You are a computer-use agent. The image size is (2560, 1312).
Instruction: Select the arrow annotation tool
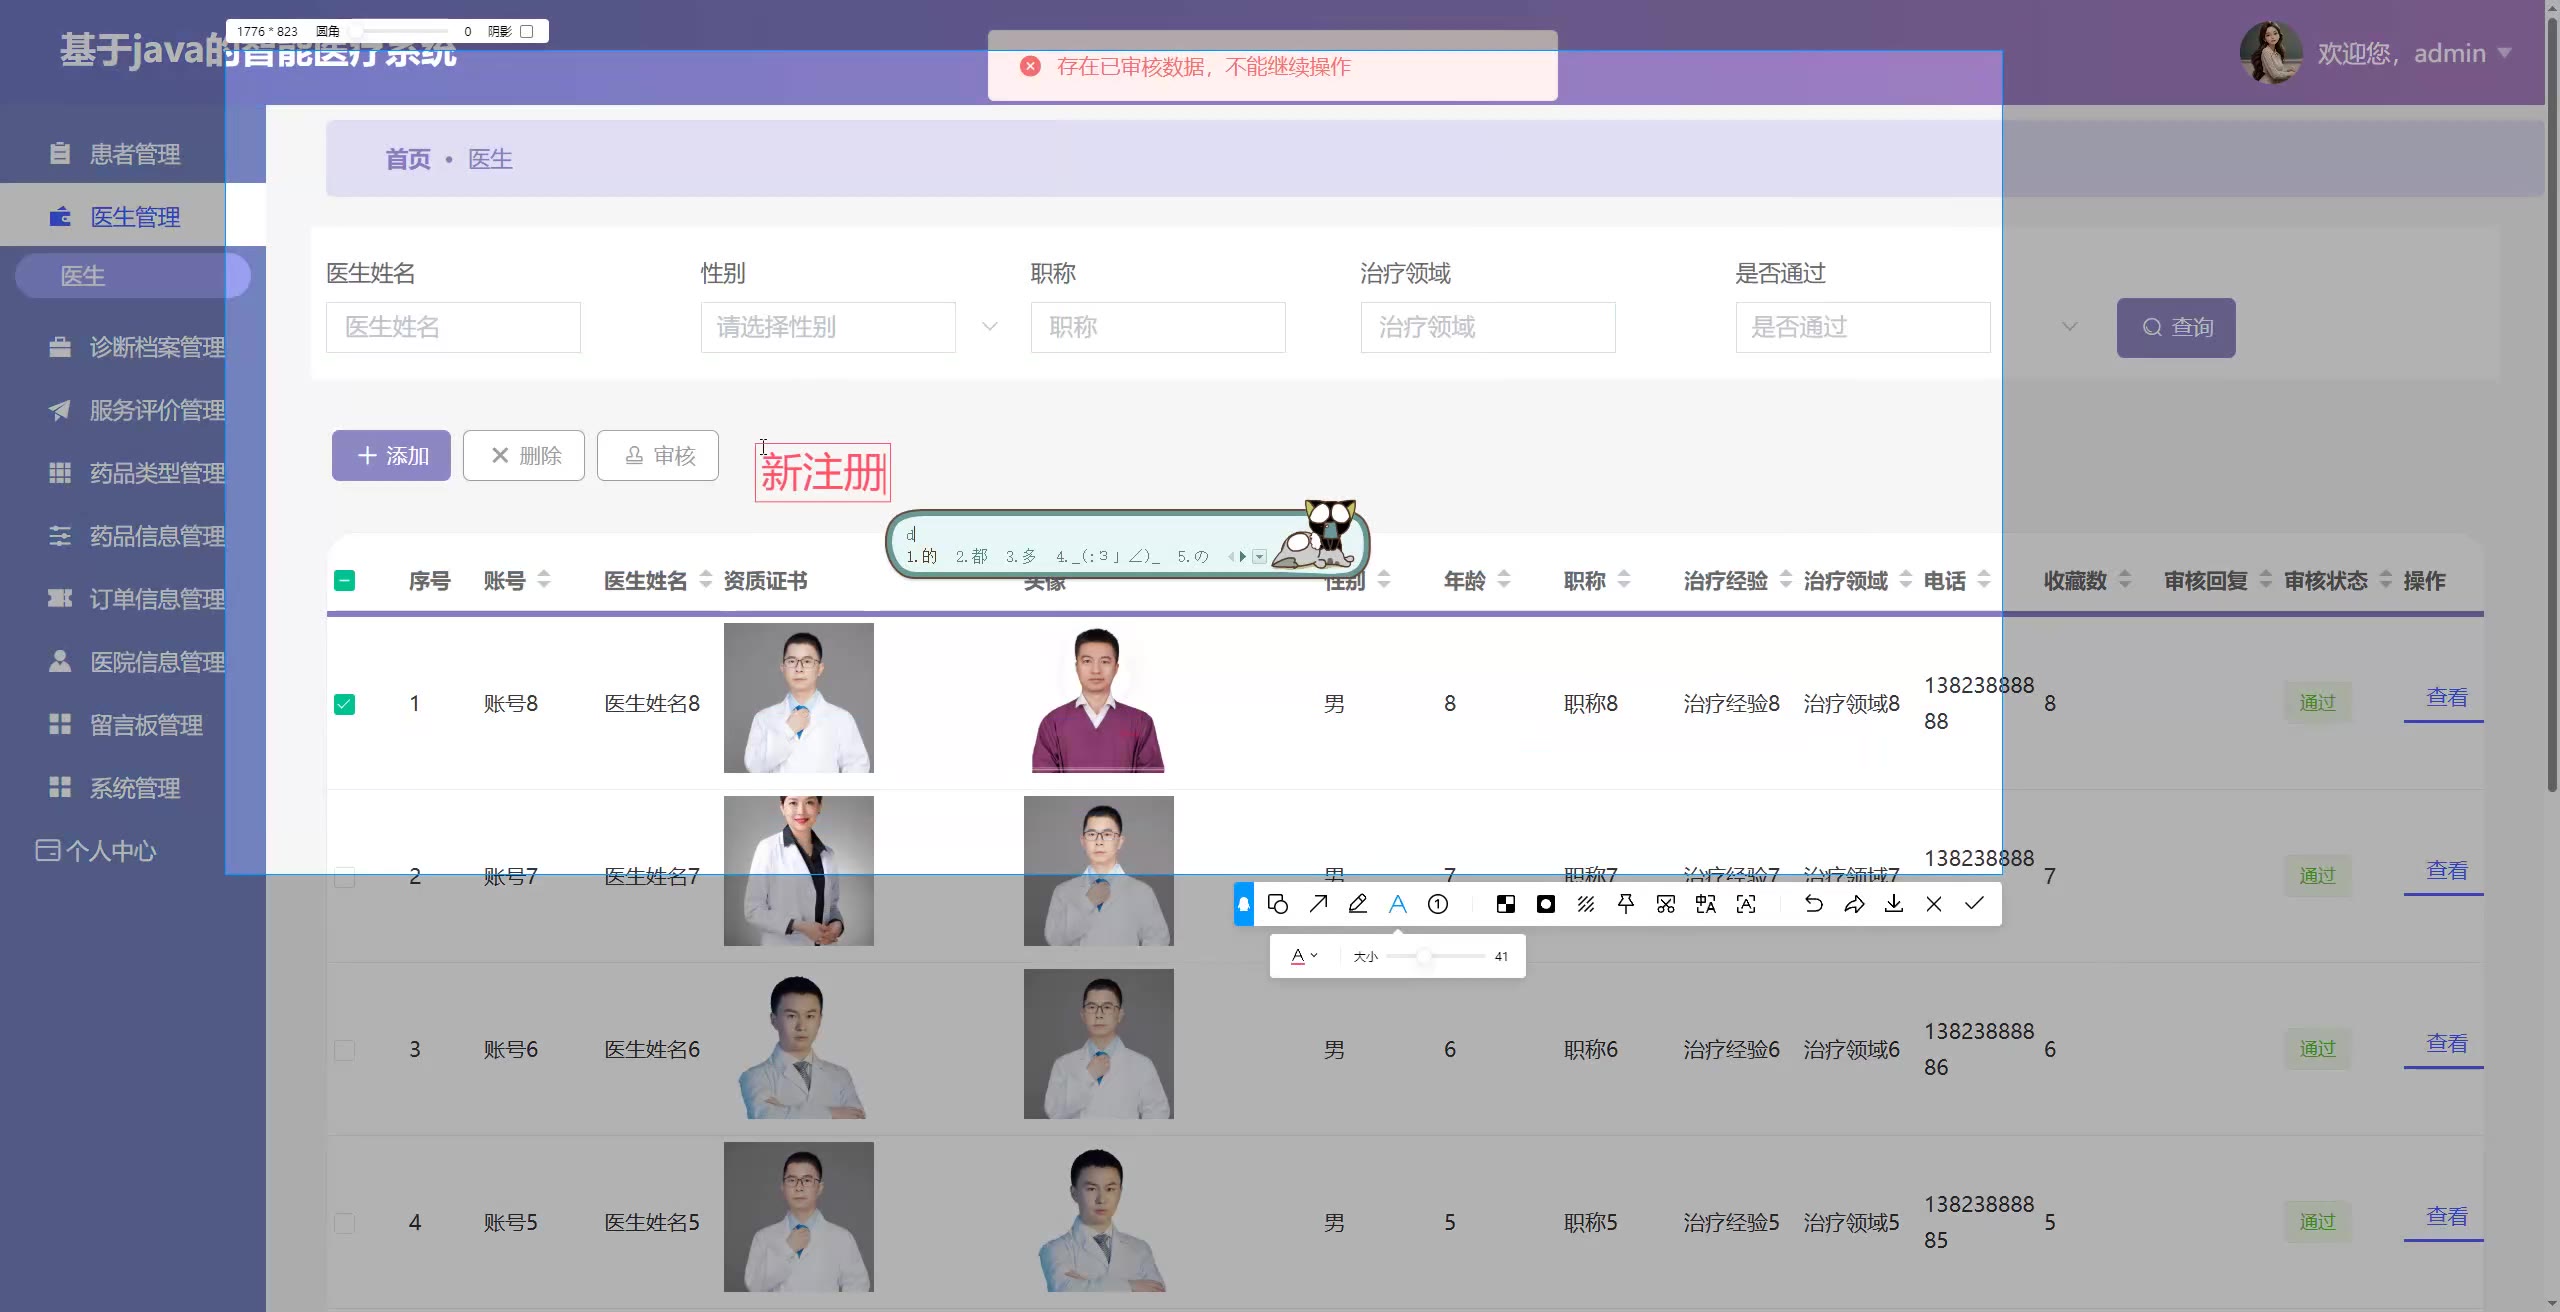click(x=1318, y=904)
